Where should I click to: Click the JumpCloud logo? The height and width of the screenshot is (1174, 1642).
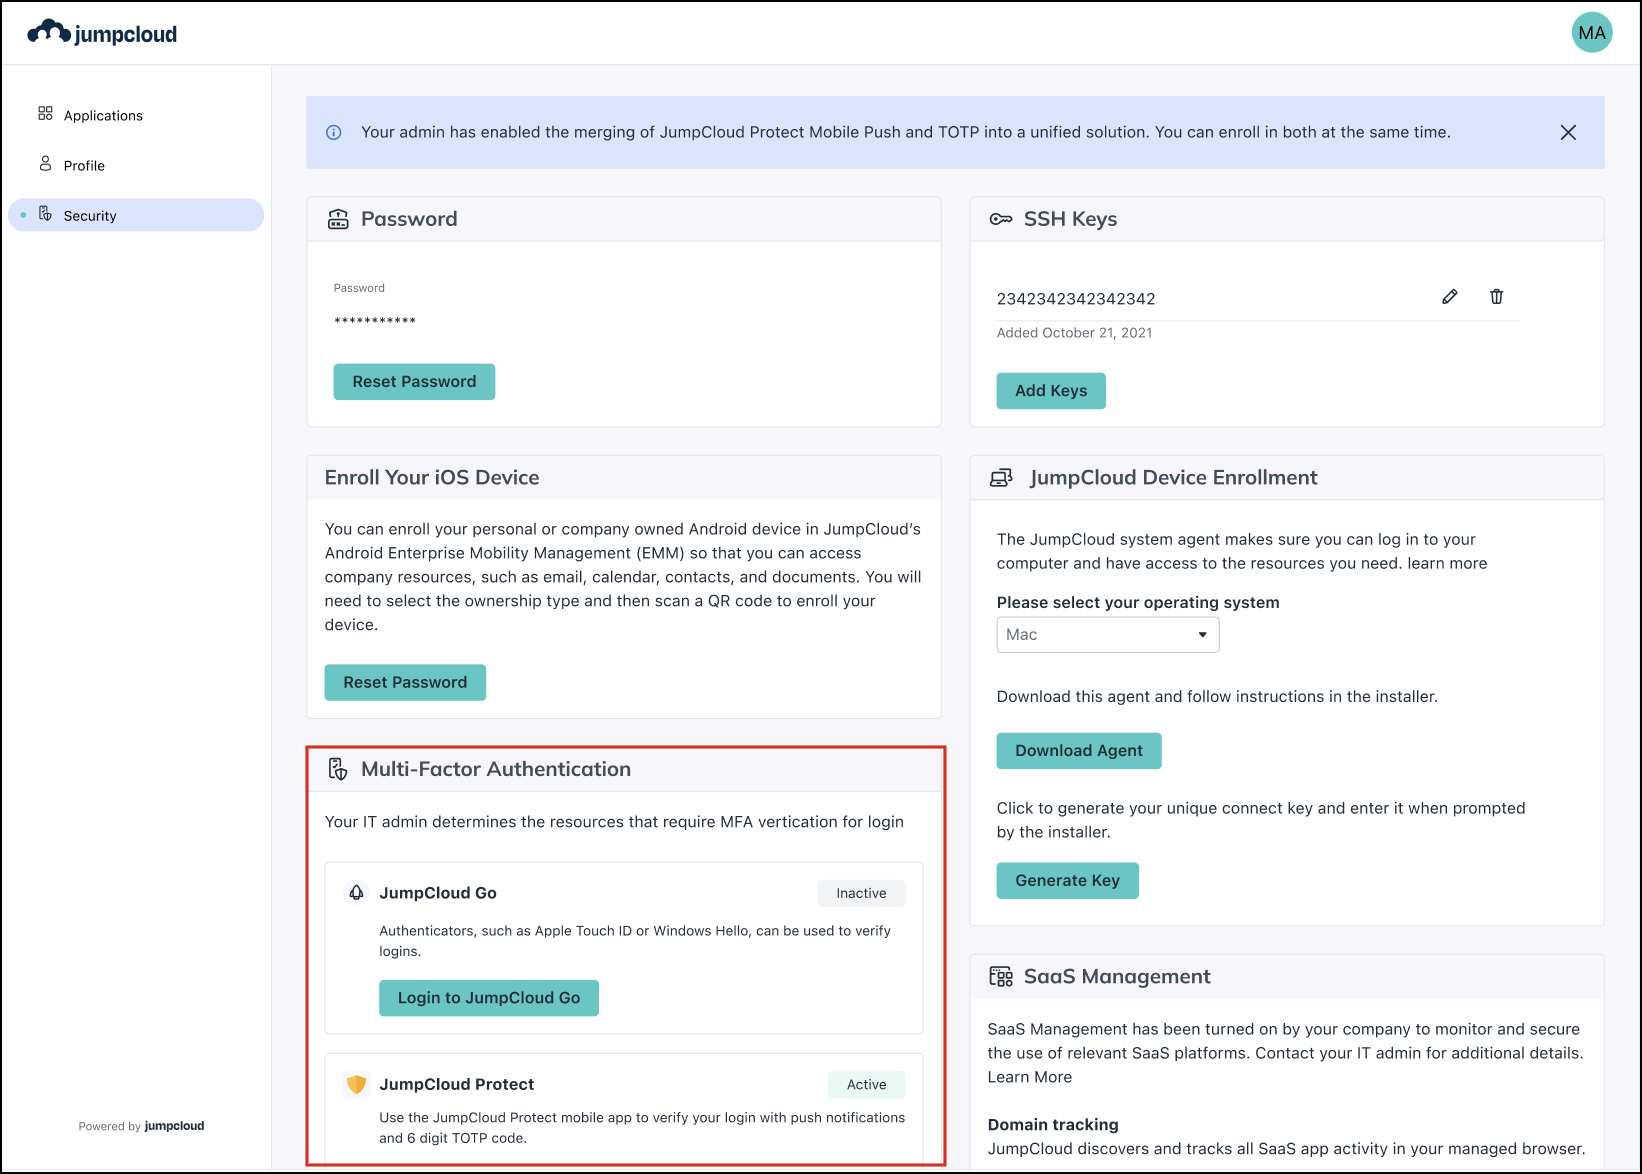[x=101, y=31]
